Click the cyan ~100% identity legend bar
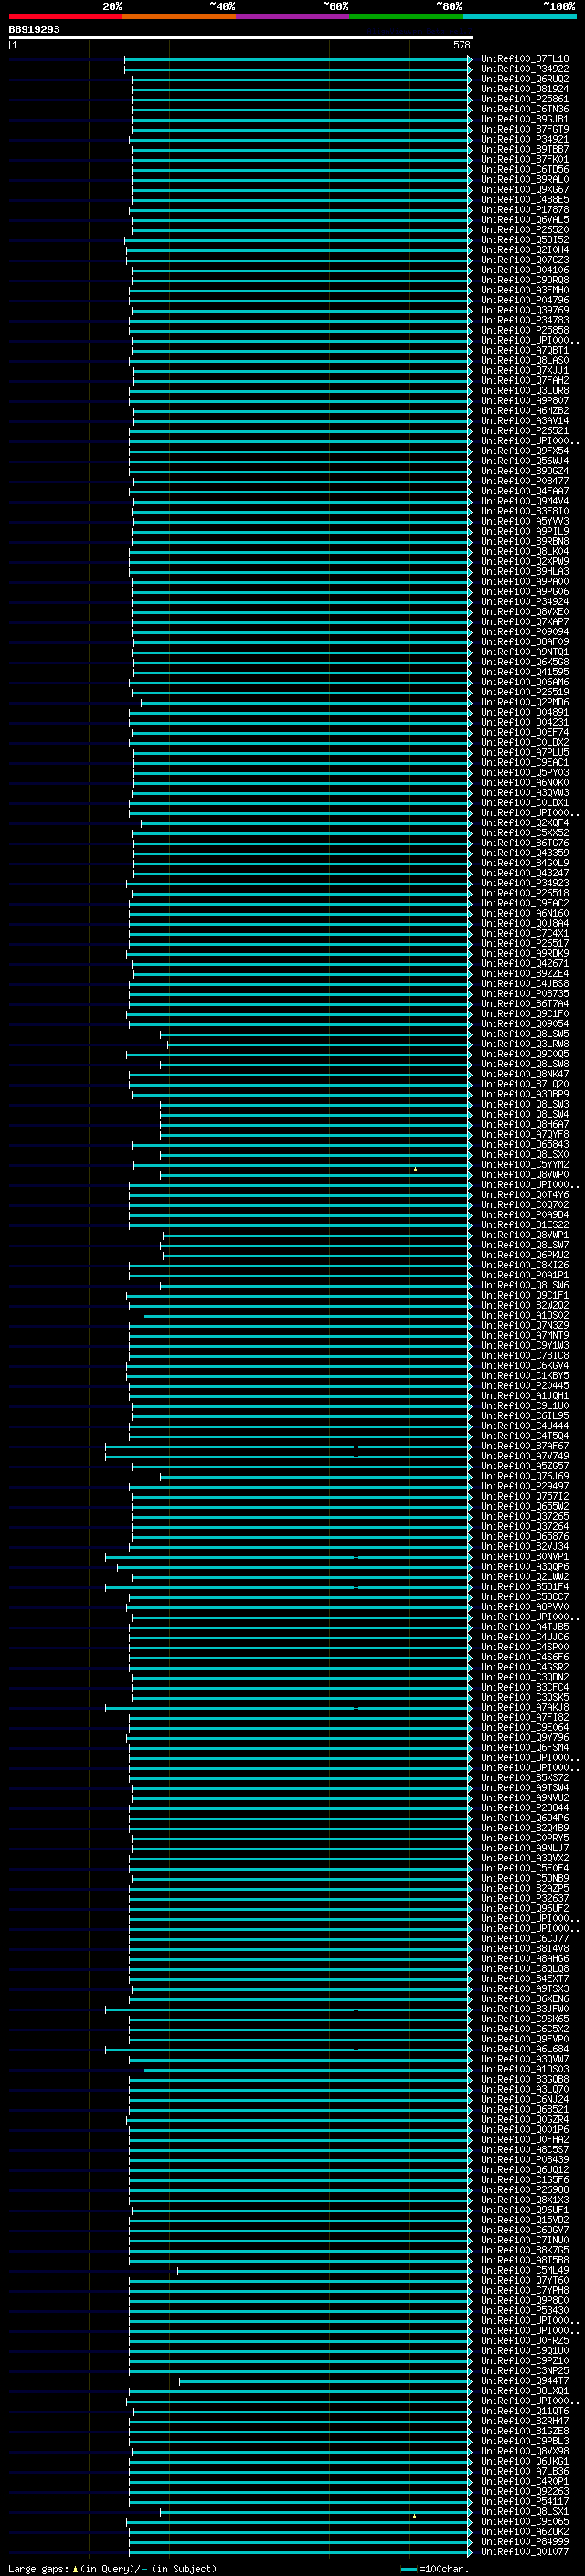The image size is (585, 2576). click(519, 16)
